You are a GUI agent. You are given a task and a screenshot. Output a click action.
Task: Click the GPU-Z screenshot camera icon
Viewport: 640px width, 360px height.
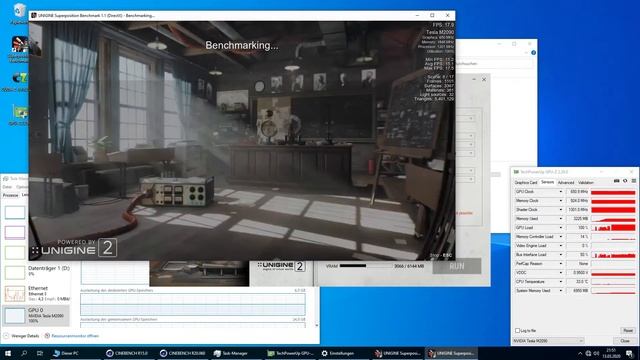click(616, 181)
